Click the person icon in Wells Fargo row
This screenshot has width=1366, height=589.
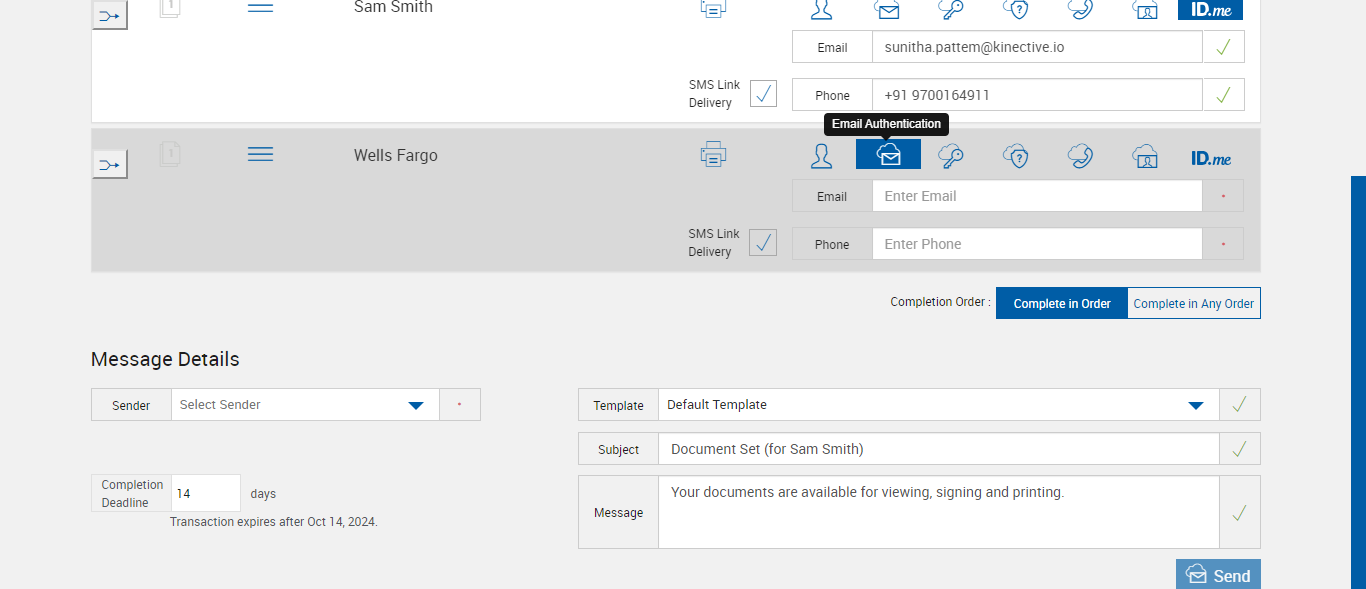(x=821, y=156)
